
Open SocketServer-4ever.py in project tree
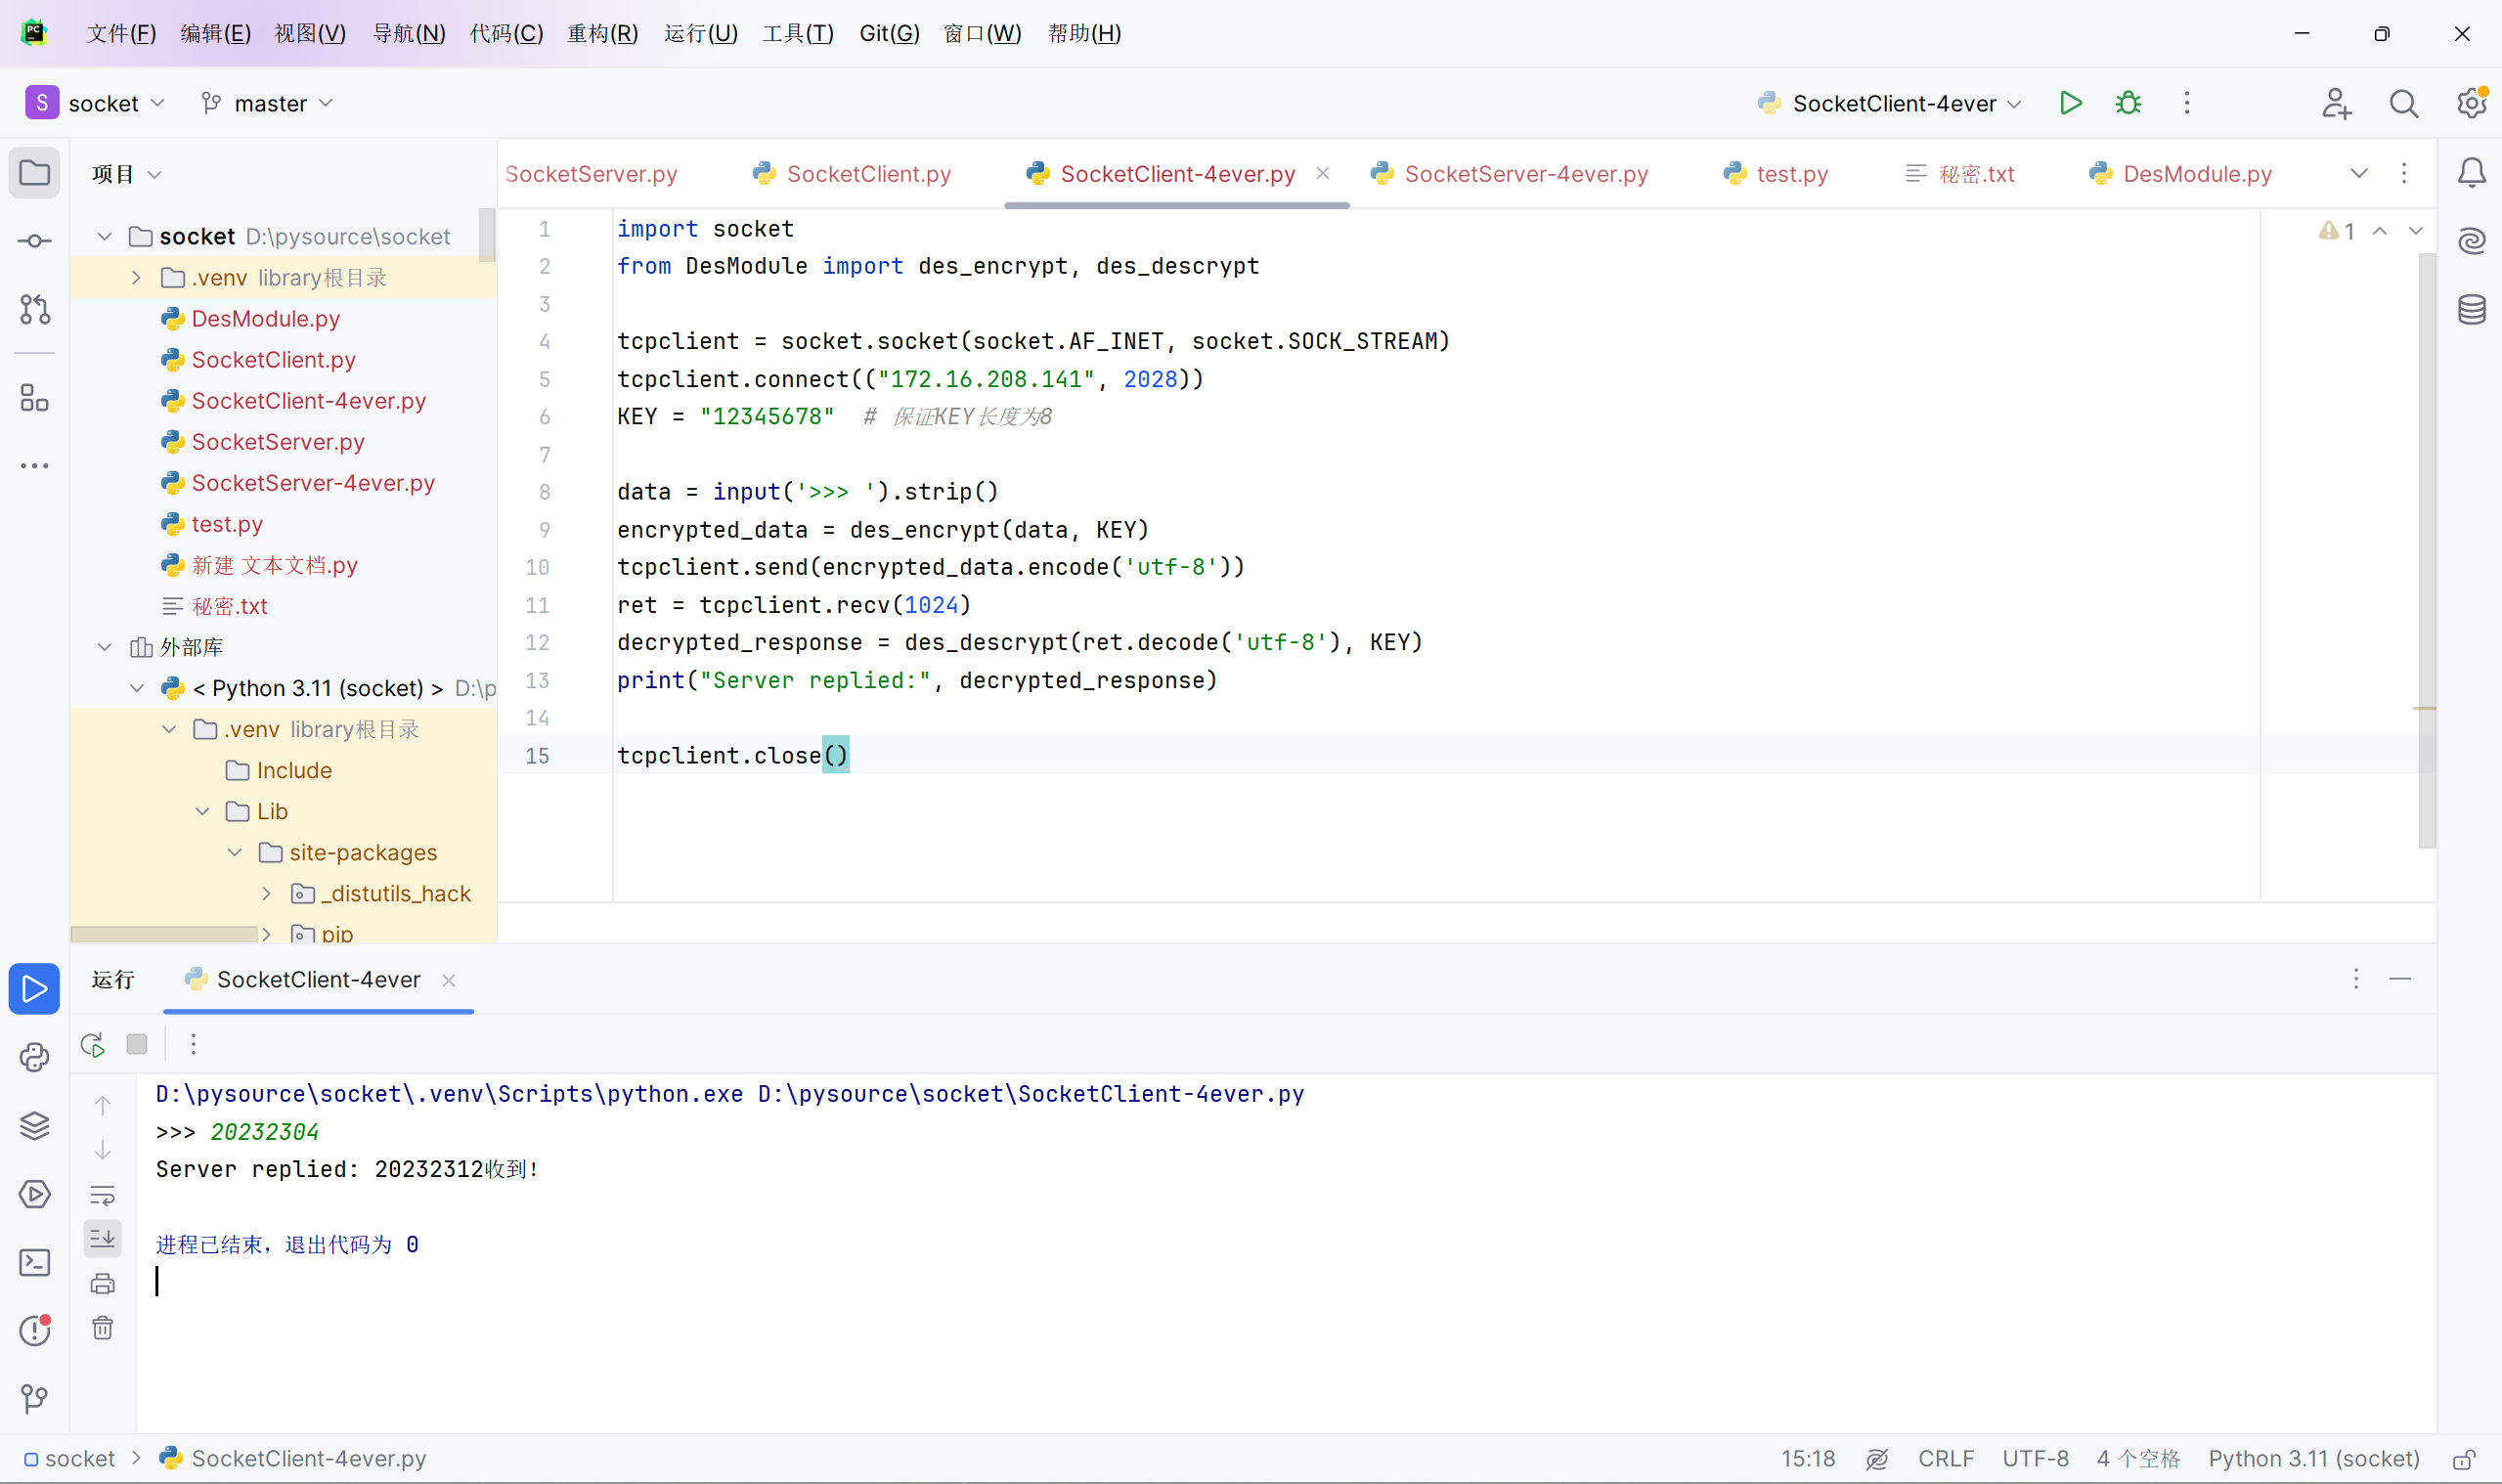[312, 483]
